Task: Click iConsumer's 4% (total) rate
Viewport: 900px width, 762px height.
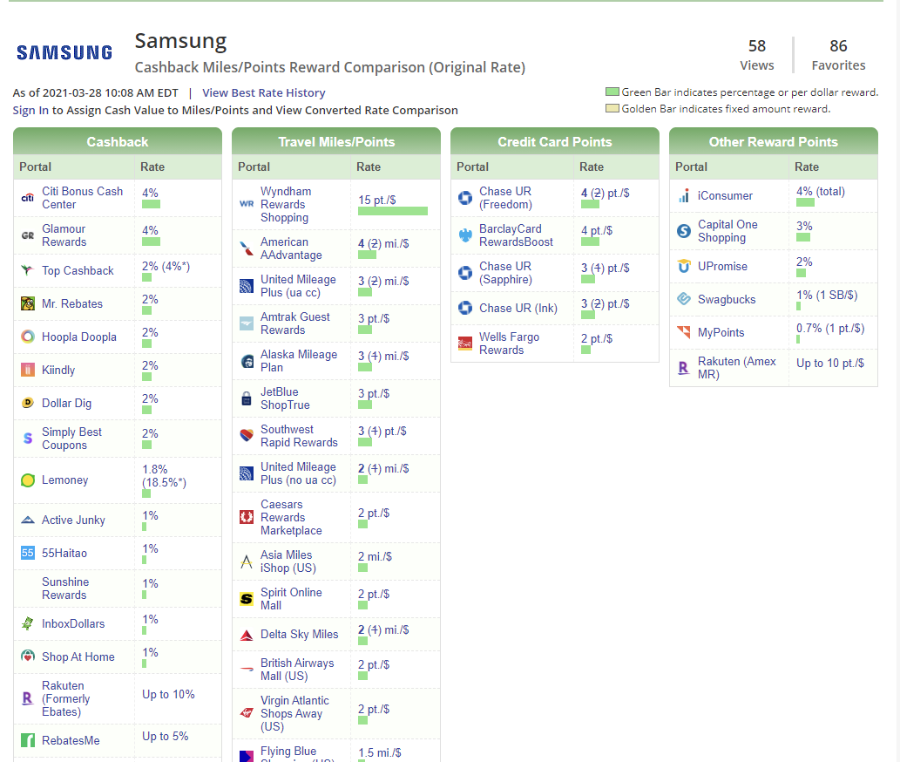Action: (820, 191)
